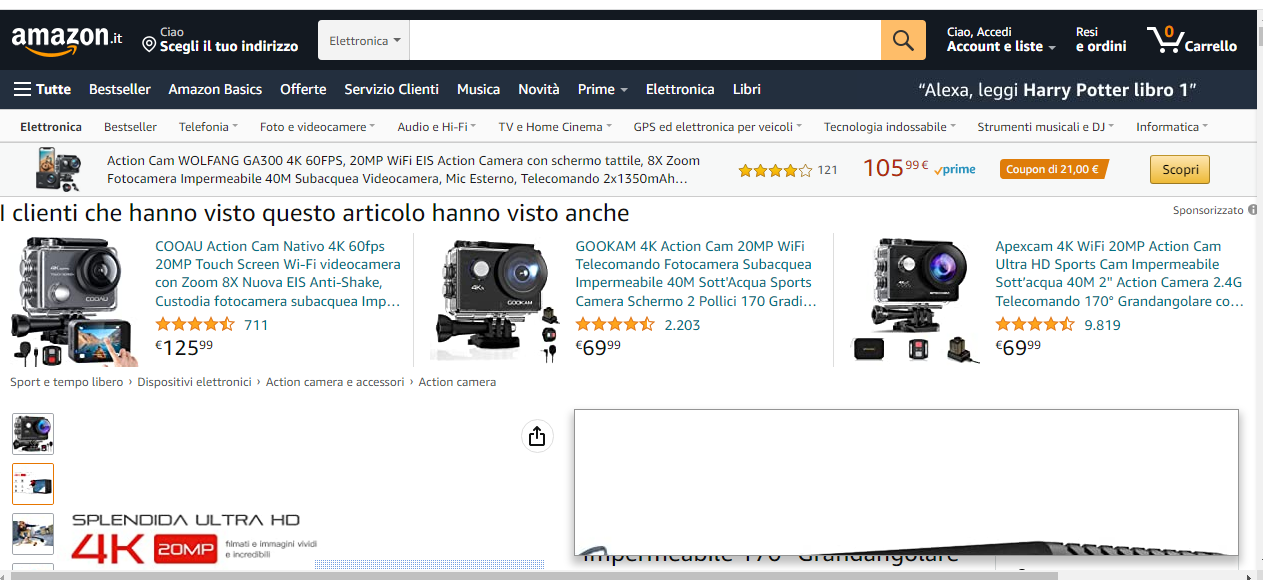Click the GOOKAM action cam product image
Viewport: 1263px width, 580px height.
point(497,300)
